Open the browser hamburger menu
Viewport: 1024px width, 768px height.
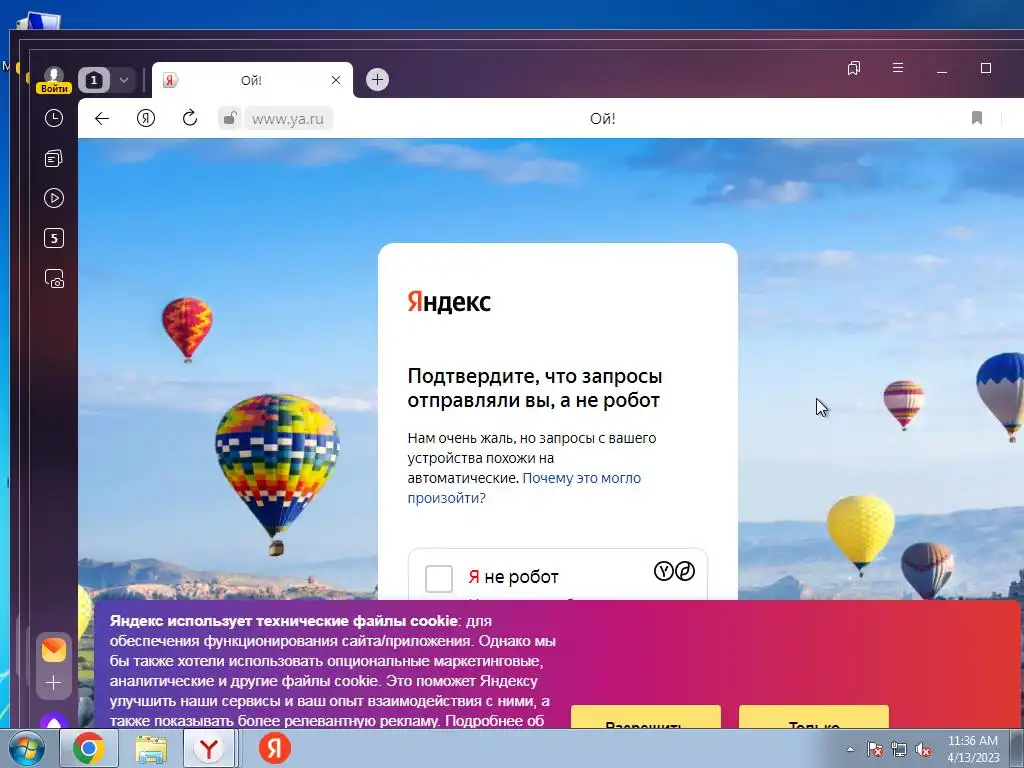click(898, 68)
